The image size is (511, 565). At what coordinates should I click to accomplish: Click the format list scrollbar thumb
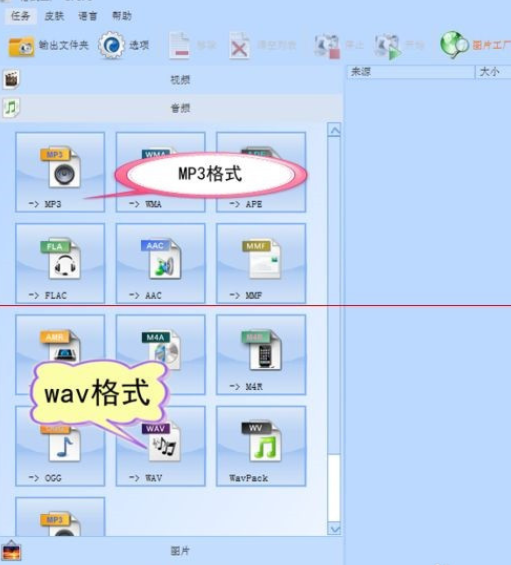coord(334,488)
